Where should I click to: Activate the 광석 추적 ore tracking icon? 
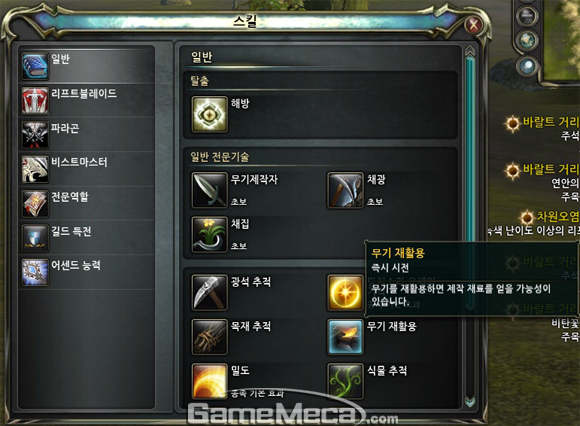click(209, 292)
